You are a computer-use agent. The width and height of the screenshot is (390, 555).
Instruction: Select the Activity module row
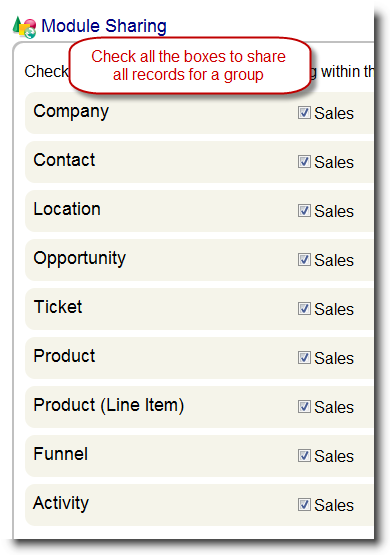[199, 505]
